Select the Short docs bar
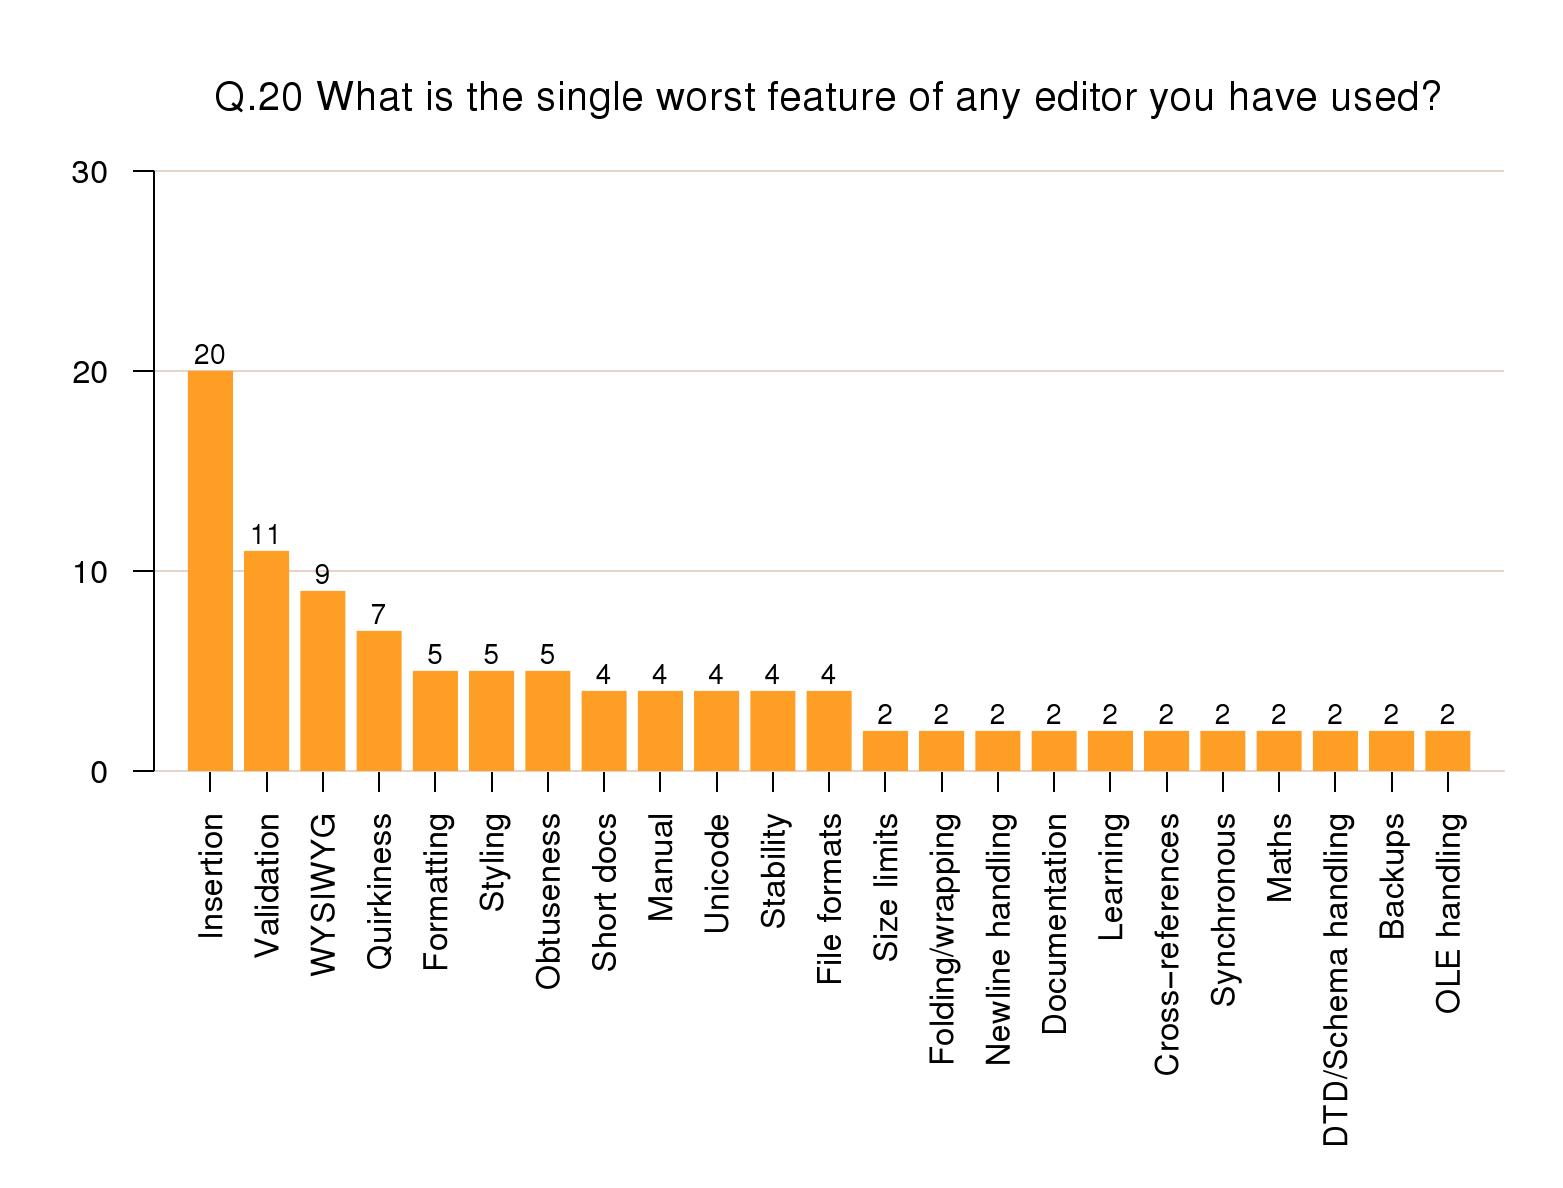Viewport: 1563px width, 1188px height. point(604,731)
